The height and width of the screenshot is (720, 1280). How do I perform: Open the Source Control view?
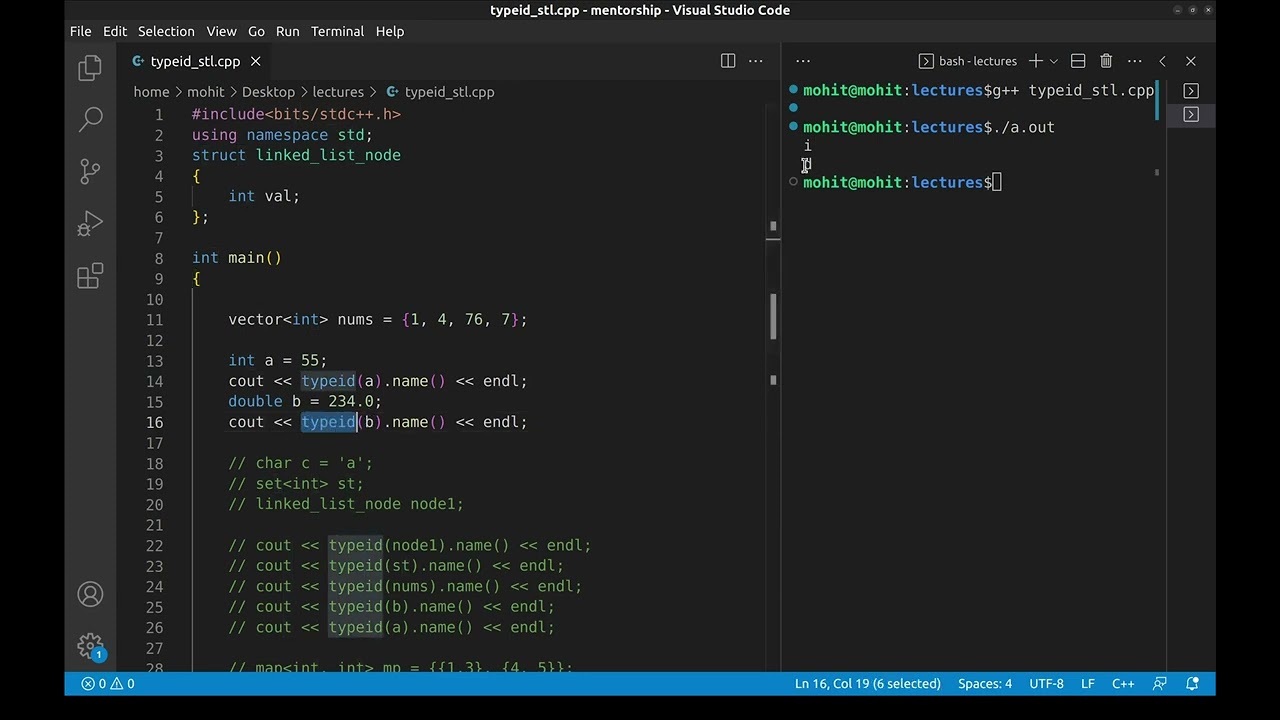pyautogui.click(x=90, y=172)
